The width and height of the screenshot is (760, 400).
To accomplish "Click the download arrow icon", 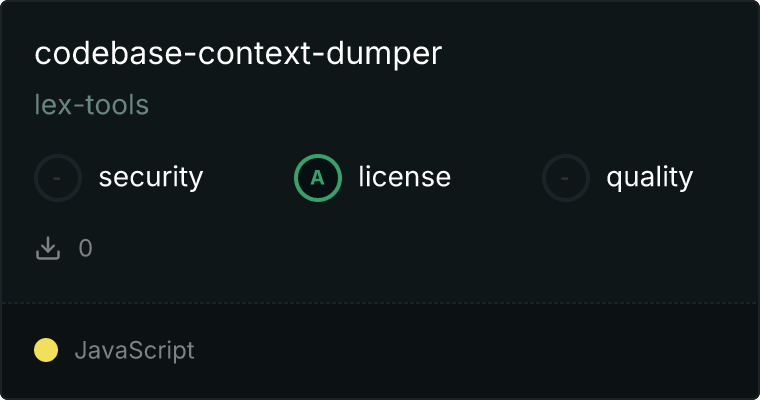I will [48, 248].
